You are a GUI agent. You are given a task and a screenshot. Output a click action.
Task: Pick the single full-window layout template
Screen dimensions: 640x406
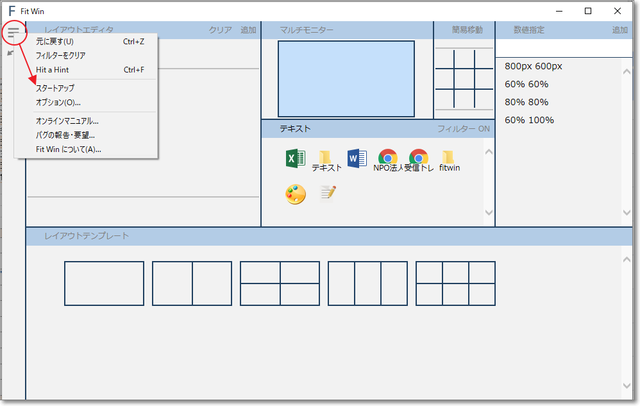coord(104,283)
